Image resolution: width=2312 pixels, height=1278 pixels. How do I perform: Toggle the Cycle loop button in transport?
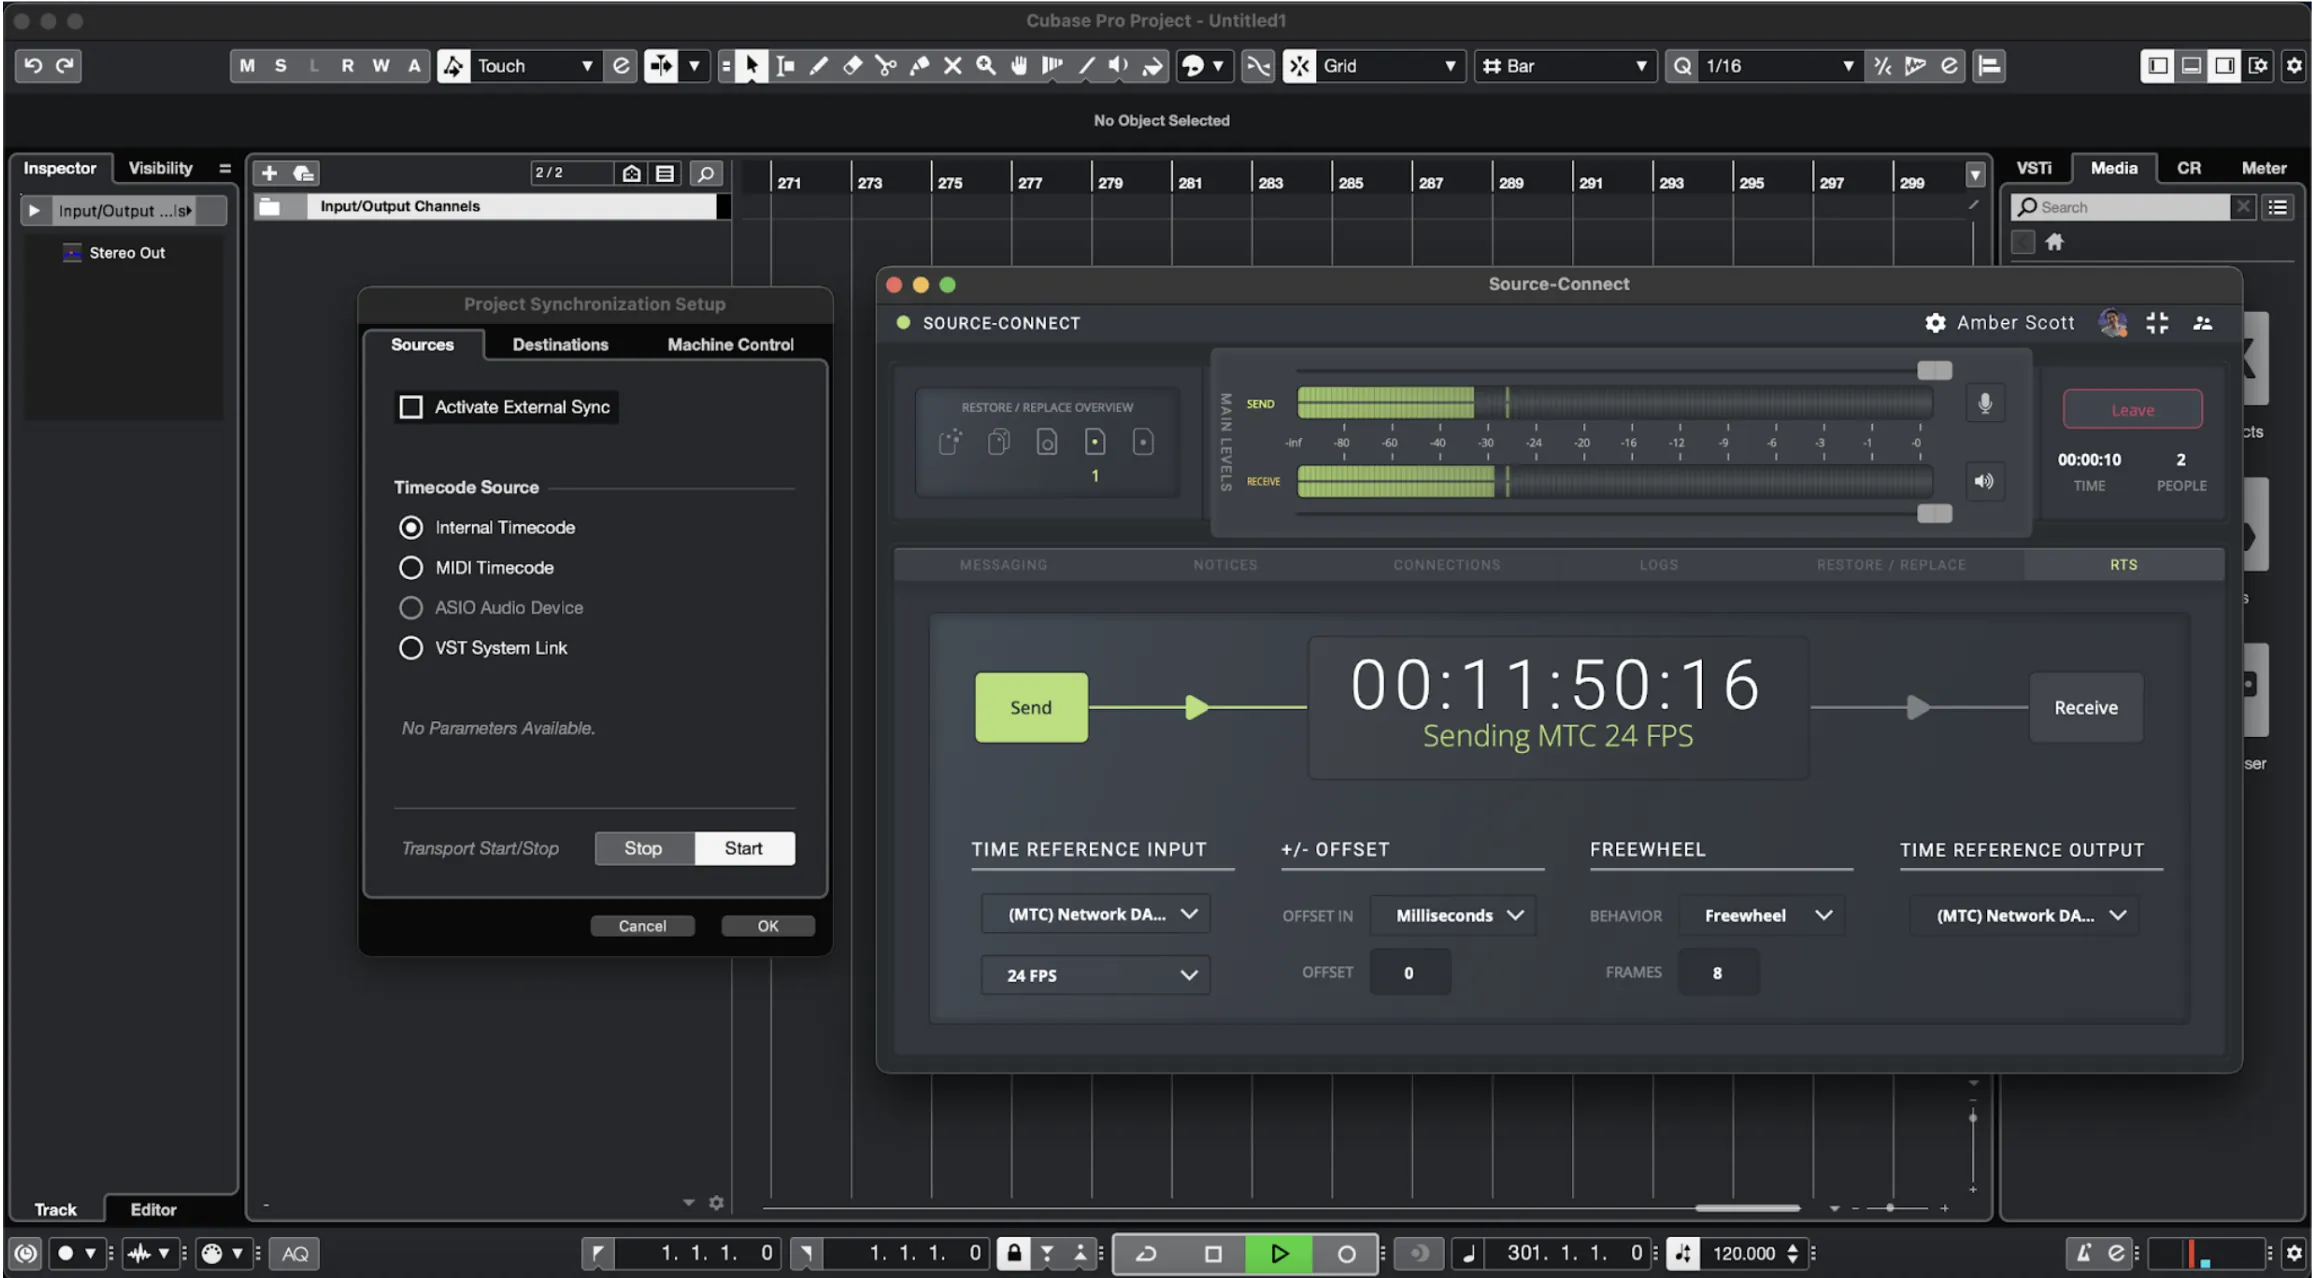pyautogui.click(x=1147, y=1253)
